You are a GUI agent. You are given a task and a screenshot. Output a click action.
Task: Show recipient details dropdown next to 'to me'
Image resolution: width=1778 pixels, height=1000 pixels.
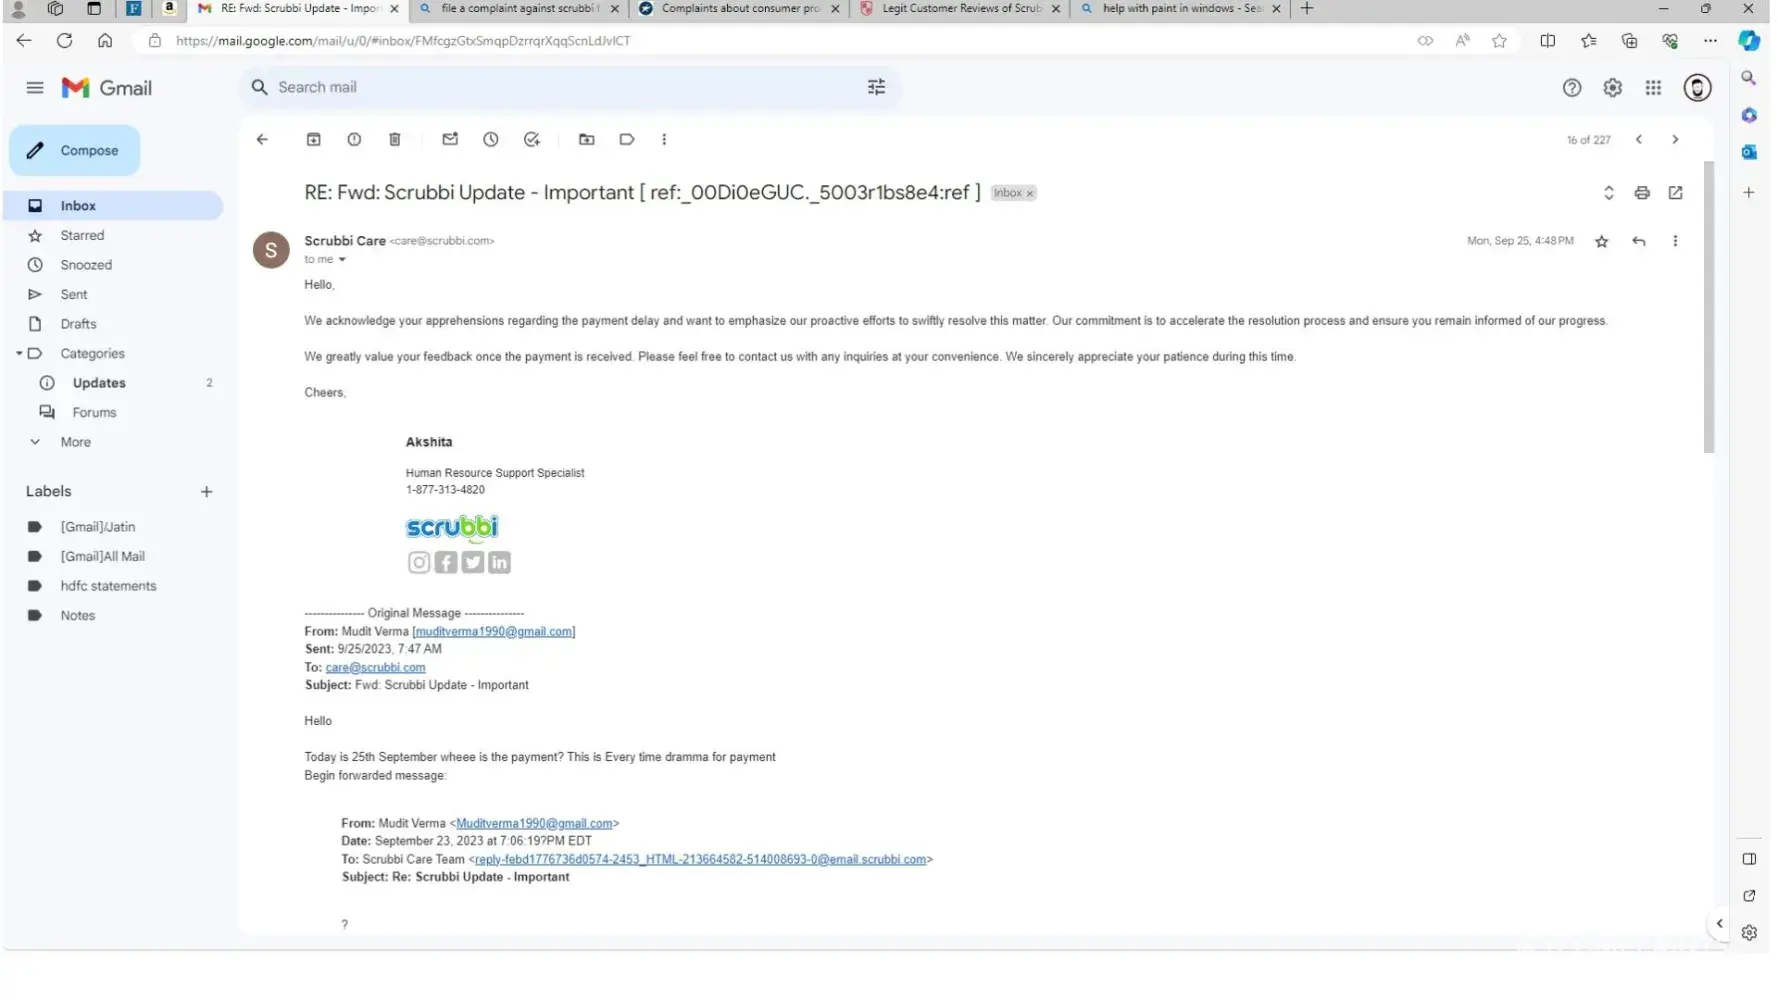coord(342,260)
